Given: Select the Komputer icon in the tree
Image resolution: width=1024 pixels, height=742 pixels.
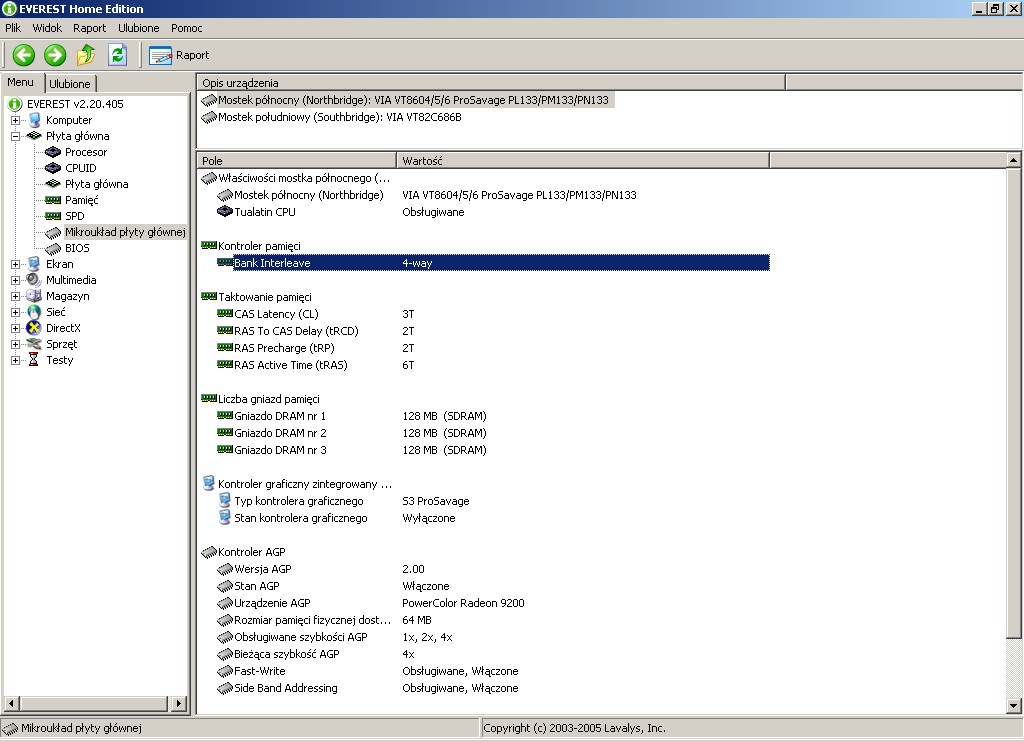Looking at the screenshot, I should coord(34,120).
